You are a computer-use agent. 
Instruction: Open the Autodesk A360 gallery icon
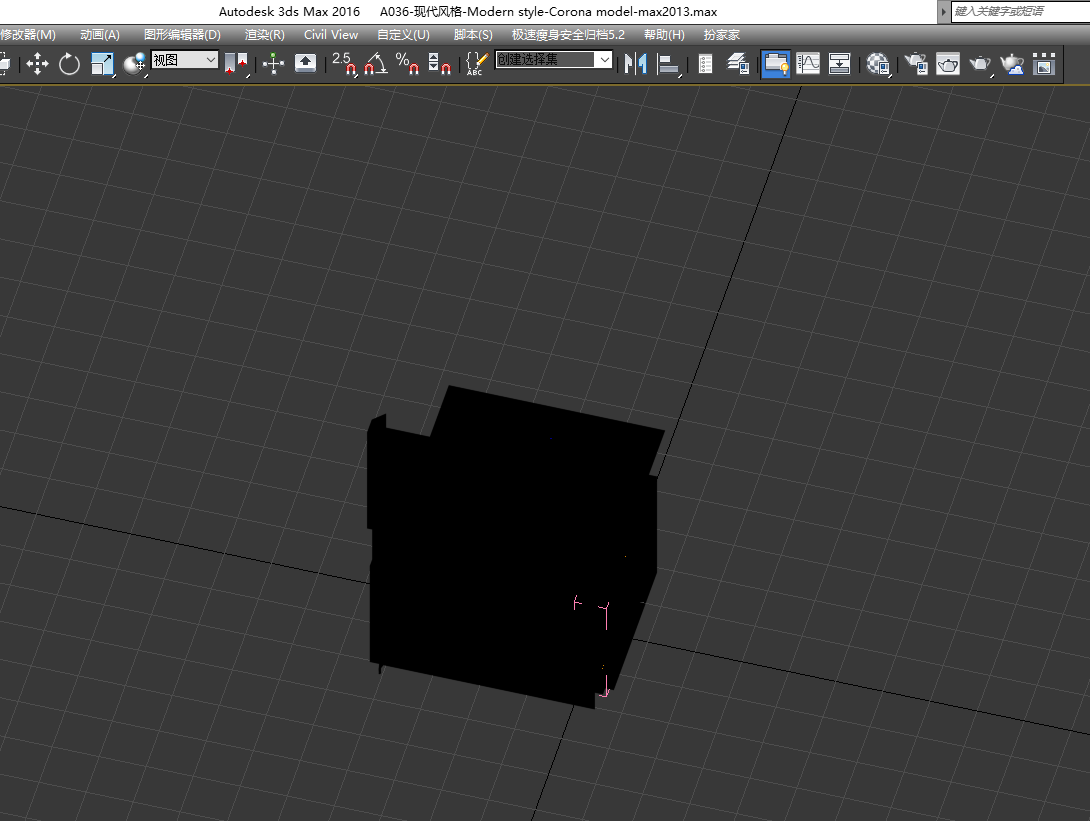click(x=1044, y=64)
